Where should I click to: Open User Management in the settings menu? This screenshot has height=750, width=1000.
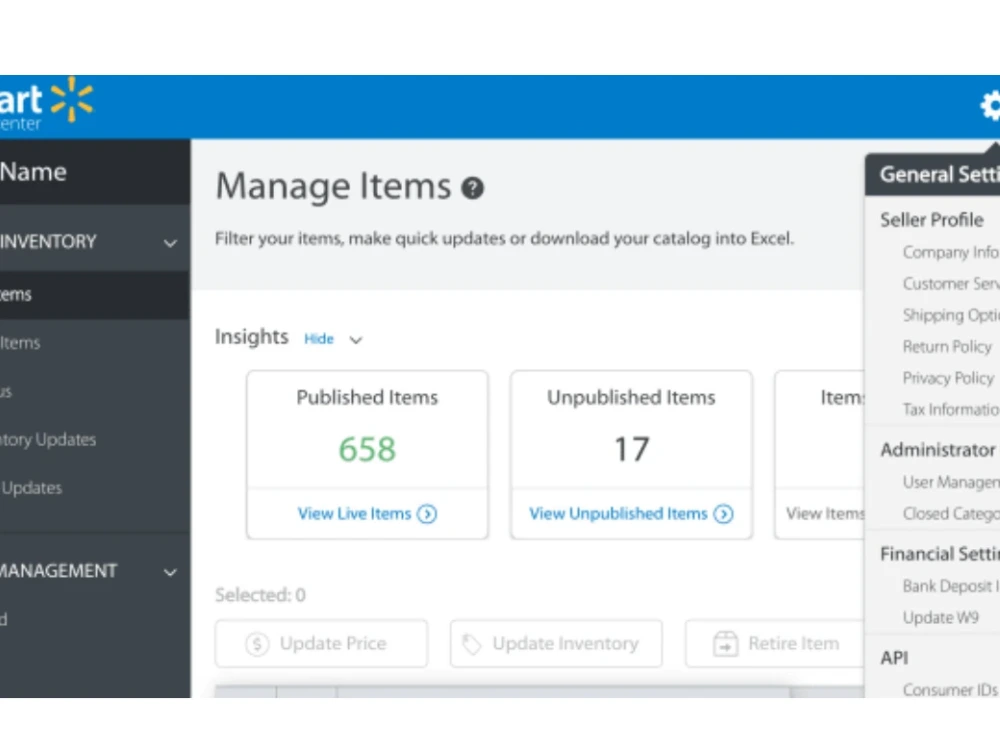948,481
